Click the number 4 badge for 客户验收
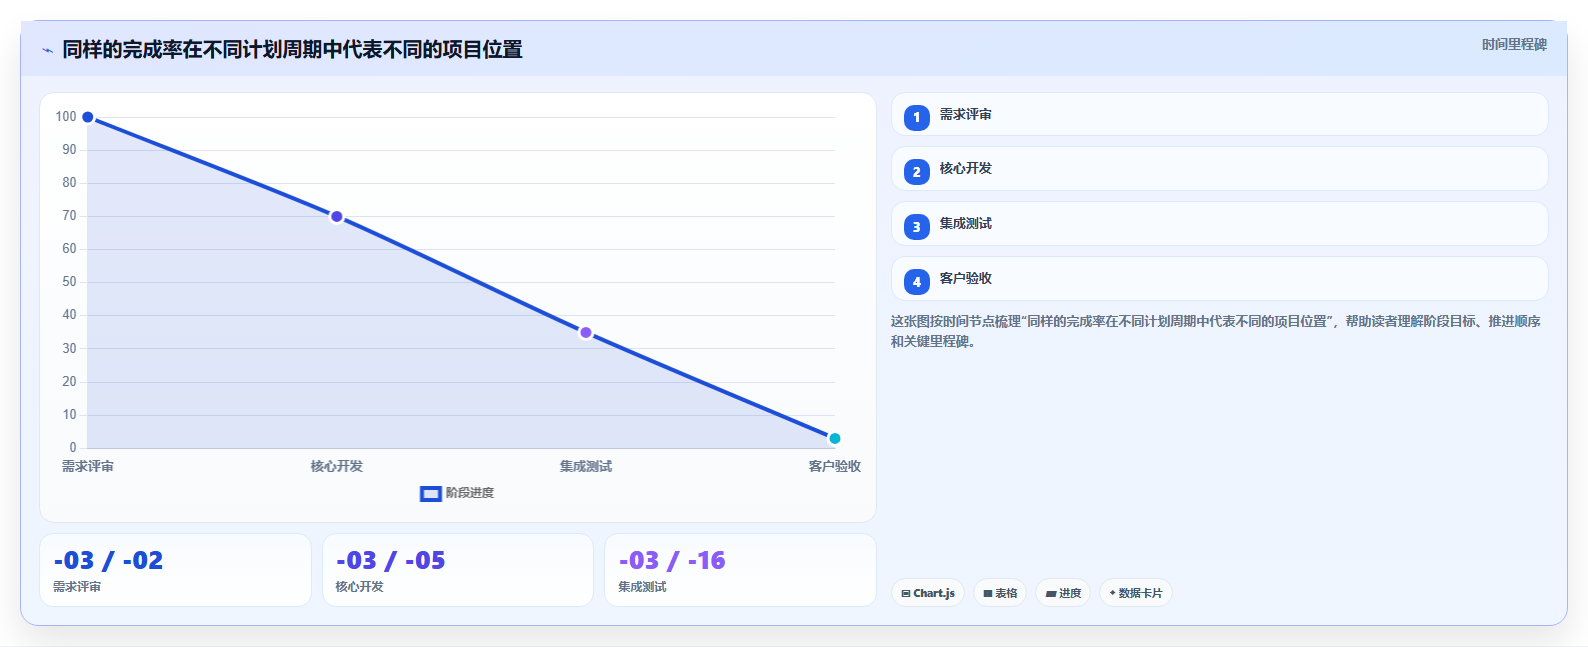The height and width of the screenshot is (647, 1588). click(x=917, y=282)
